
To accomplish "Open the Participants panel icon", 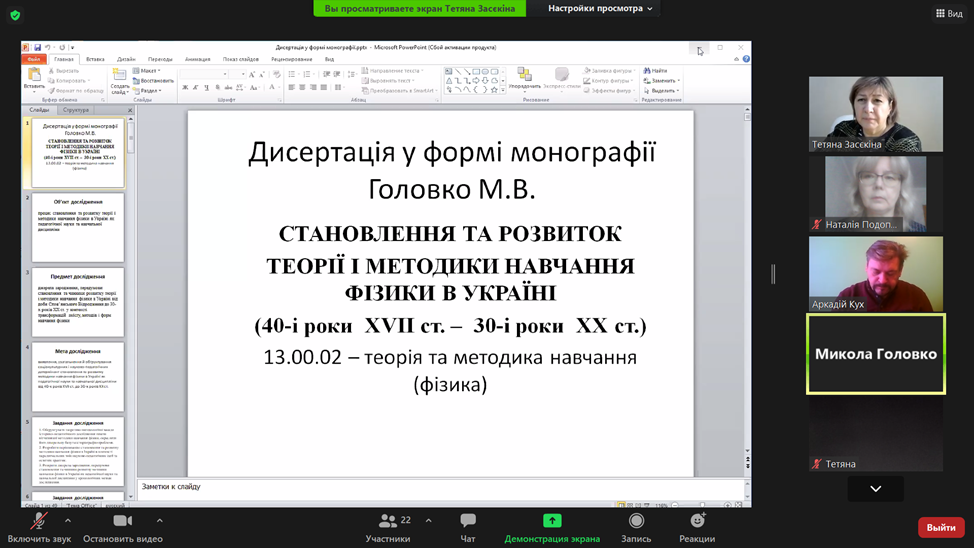I will 387,521.
